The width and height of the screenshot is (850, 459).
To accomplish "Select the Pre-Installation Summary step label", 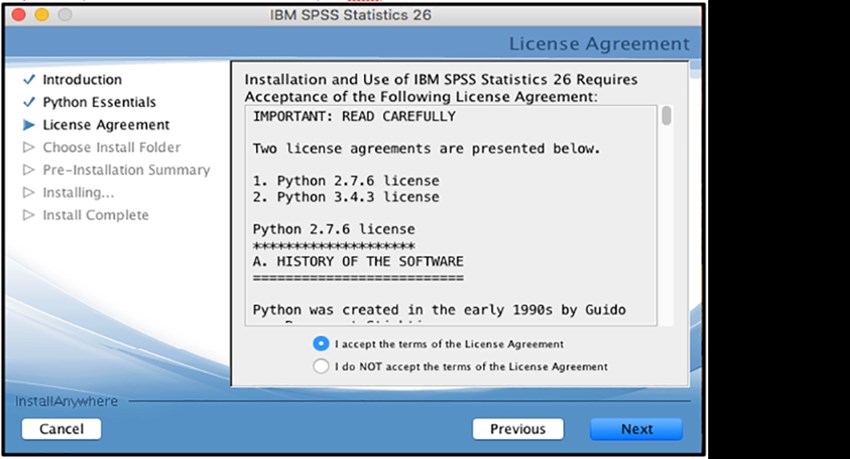I will (x=126, y=170).
